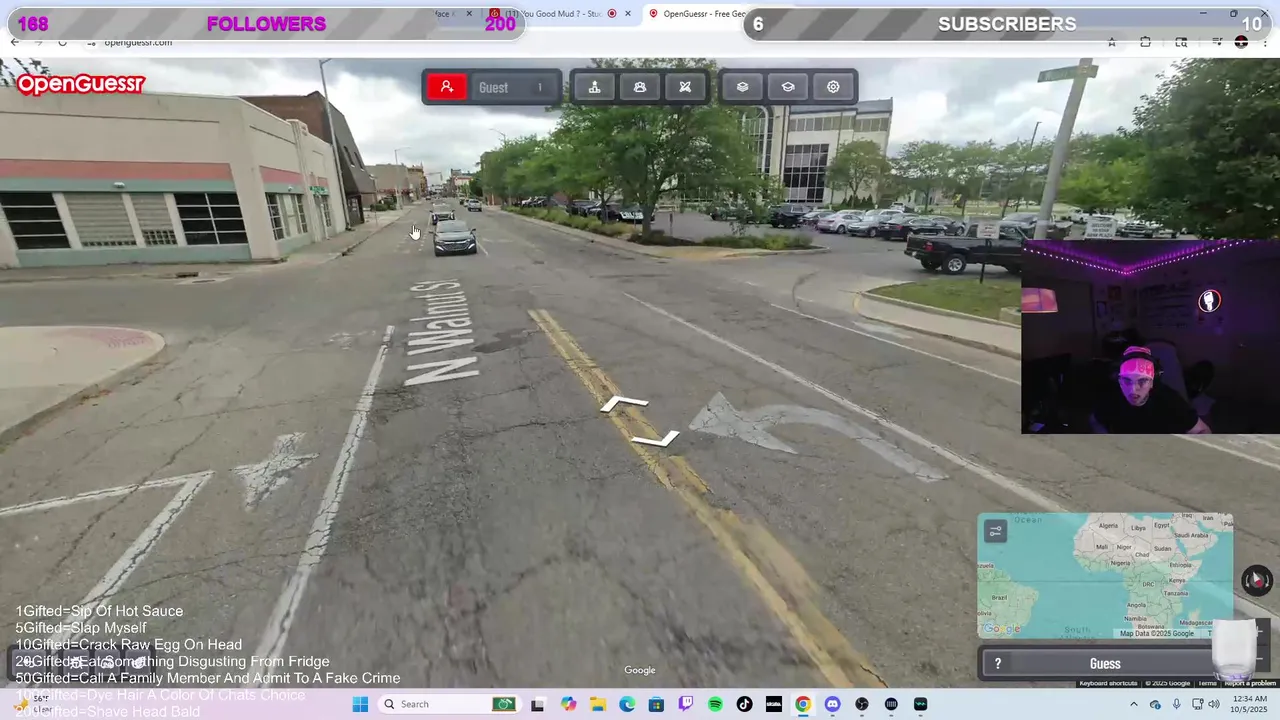This screenshot has height=720, width=1280.
Task: Open Task View on the taskbar
Action: click(538, 704)
